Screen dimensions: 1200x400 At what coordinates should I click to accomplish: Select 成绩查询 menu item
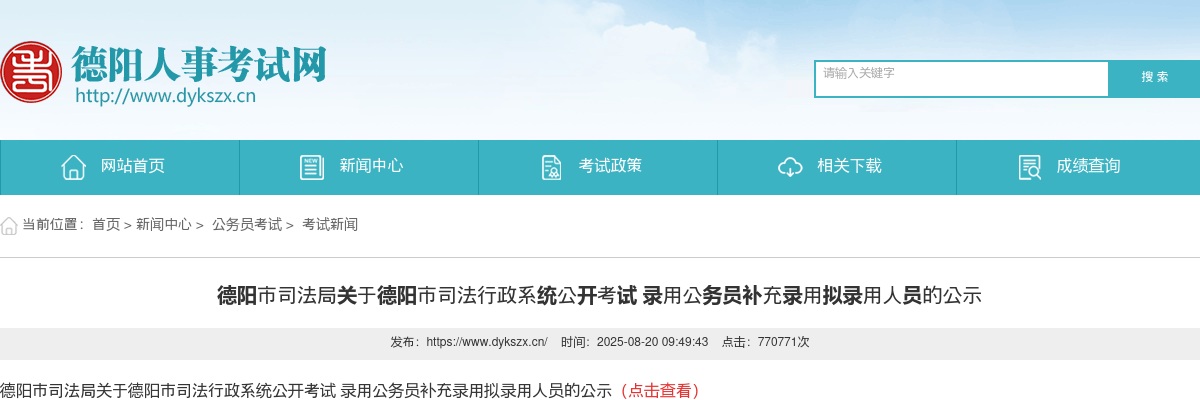pos(1078,167)
